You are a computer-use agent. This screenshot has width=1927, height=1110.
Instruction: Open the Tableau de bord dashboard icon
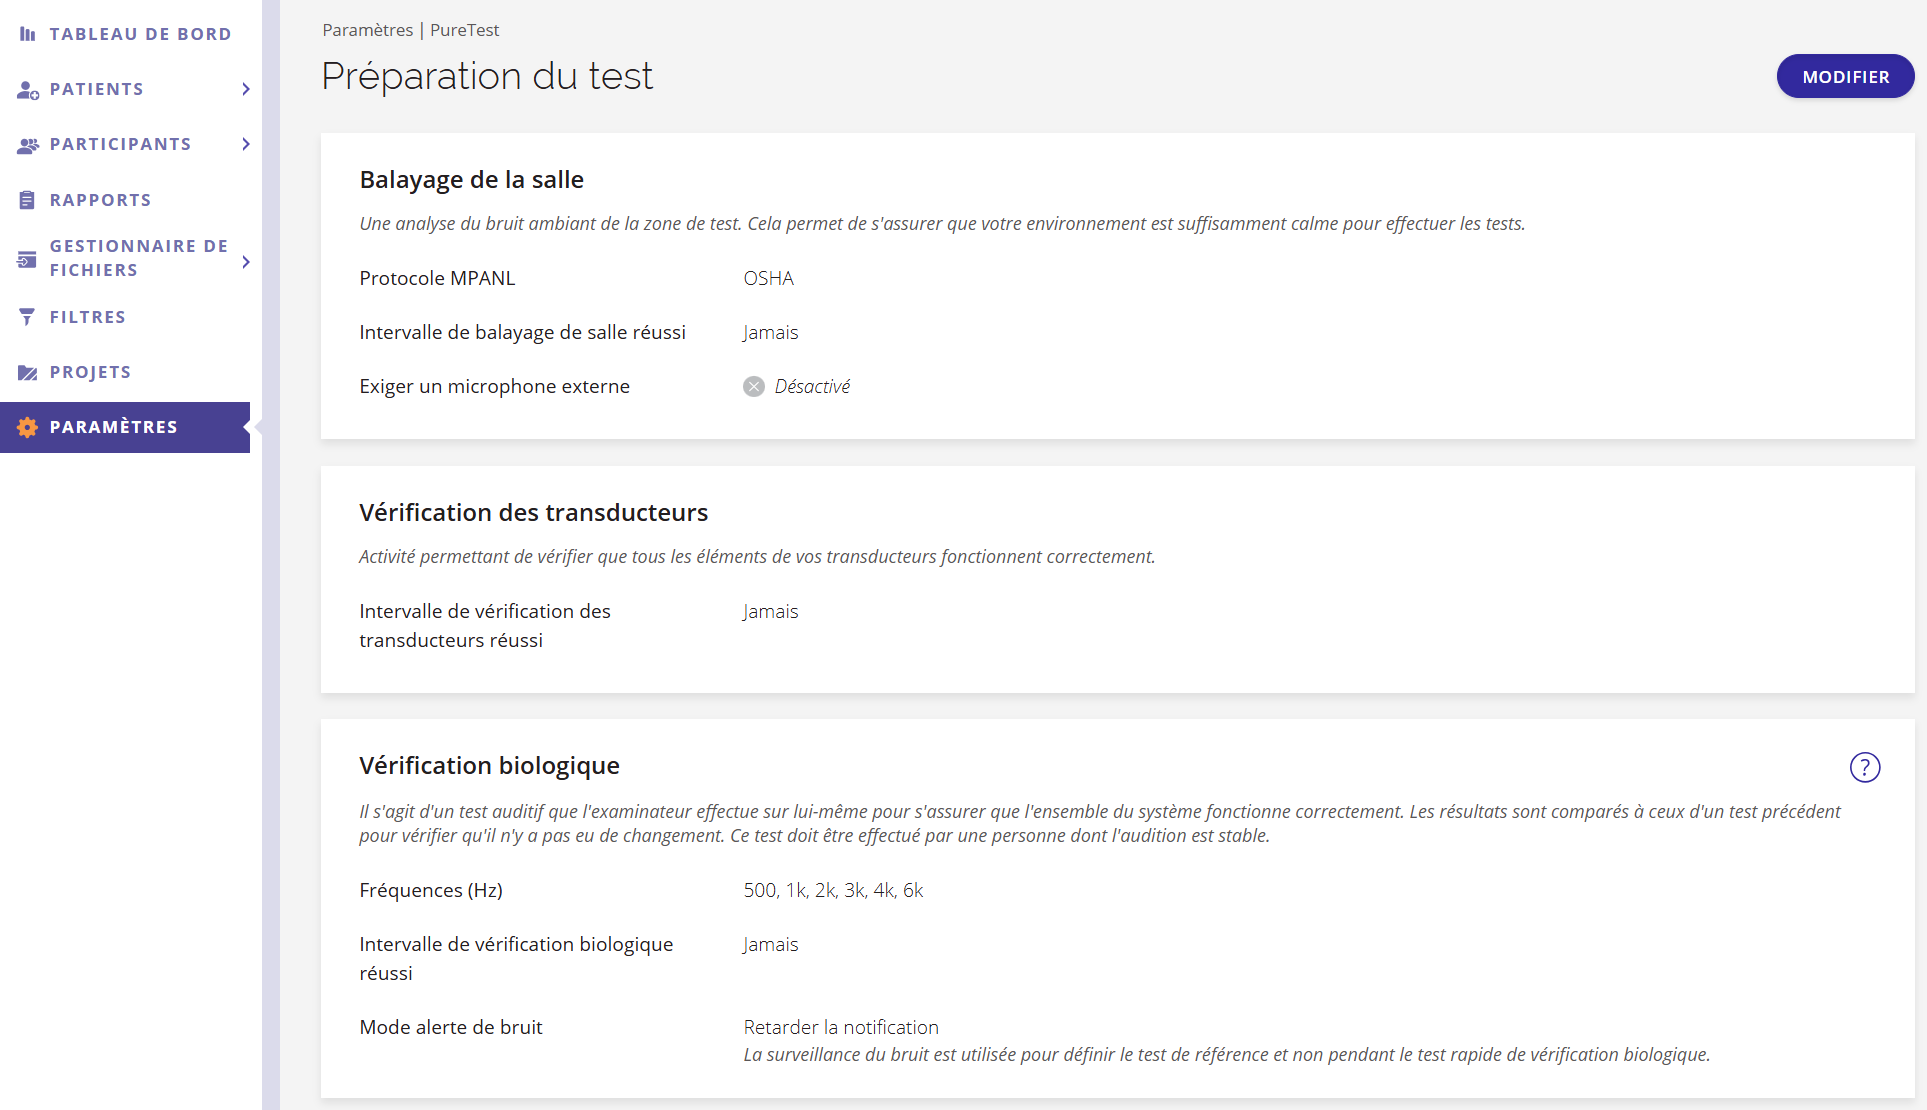[x=27, y=34]
